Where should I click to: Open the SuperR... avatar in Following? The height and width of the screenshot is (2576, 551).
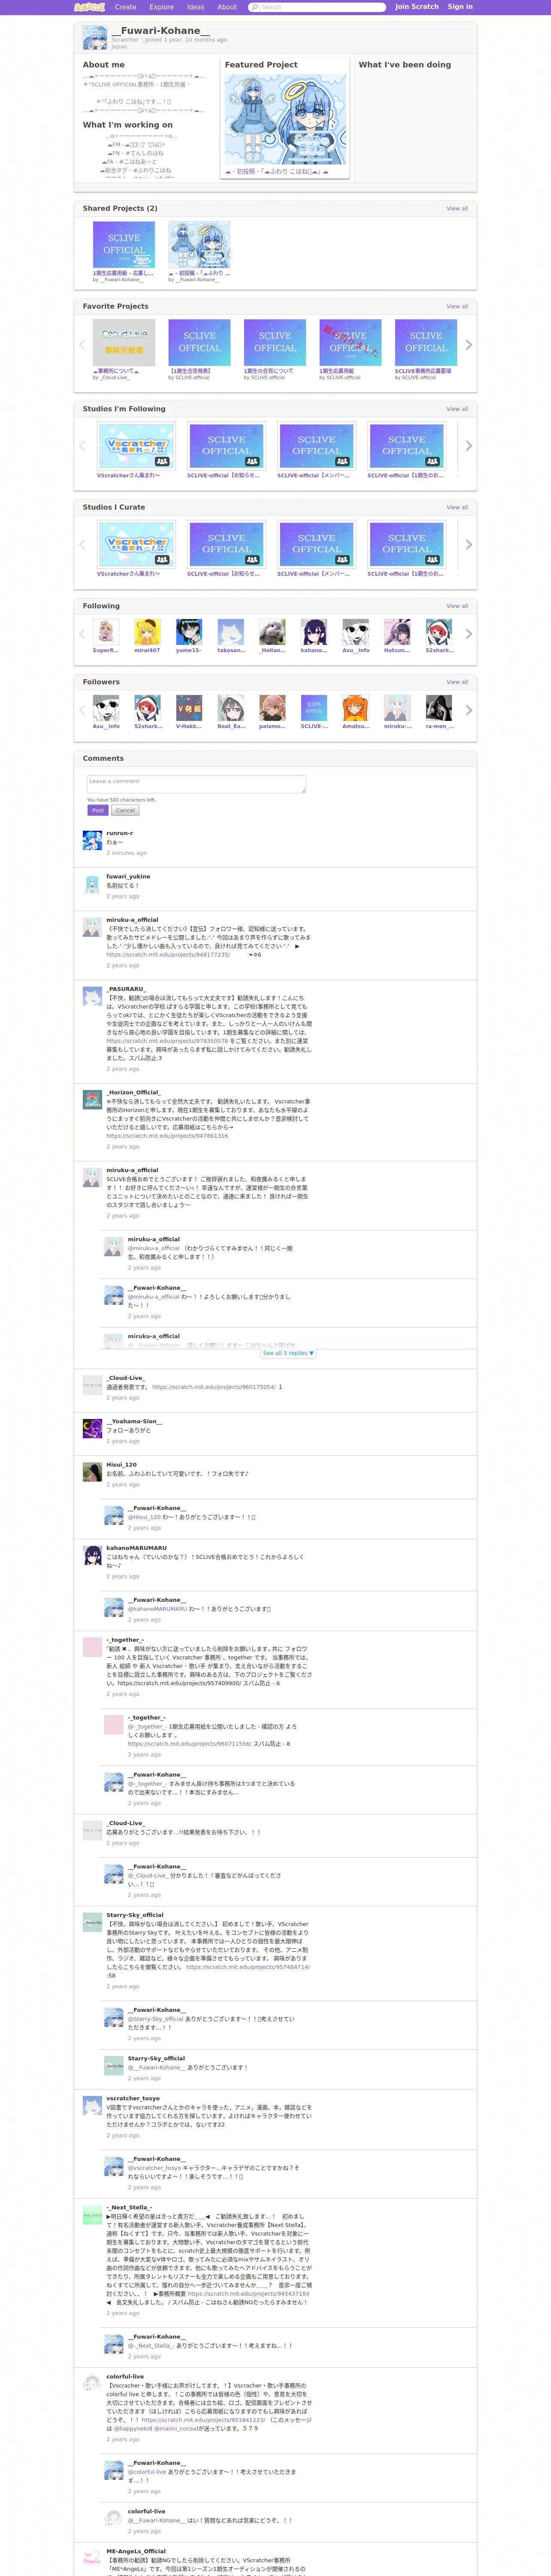[106, 632]
